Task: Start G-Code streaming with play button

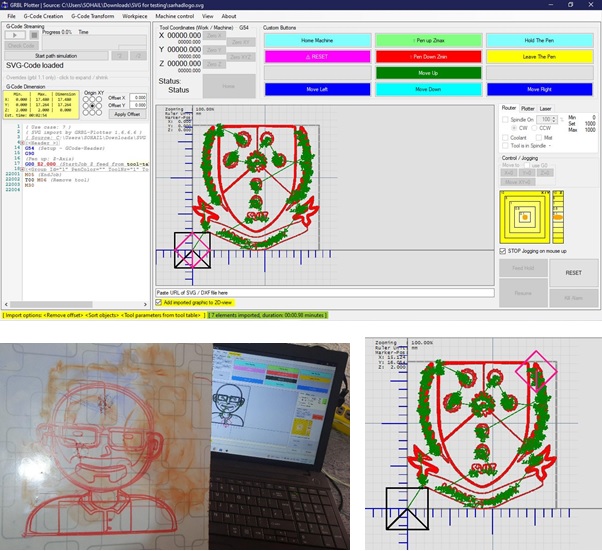Action: click(15, 35)
